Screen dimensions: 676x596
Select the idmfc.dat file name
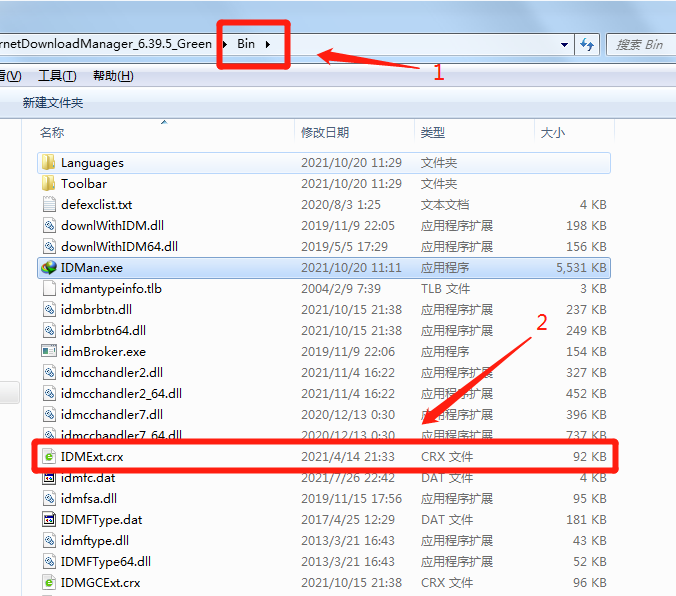pyautogui.click(x=88, y=478)
